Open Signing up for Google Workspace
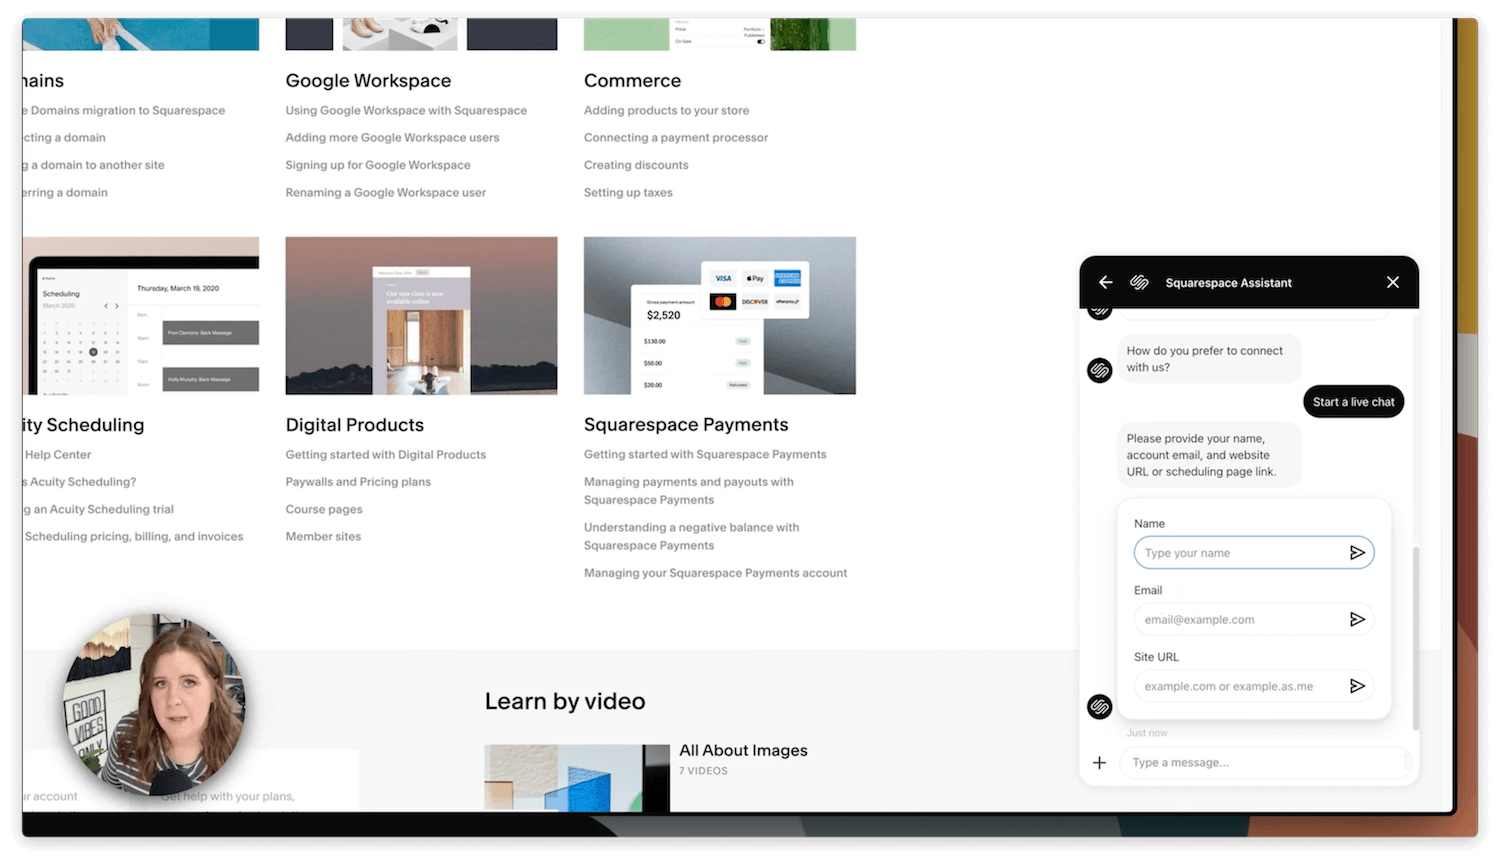Screen dimensions: 1500x863 378,165
